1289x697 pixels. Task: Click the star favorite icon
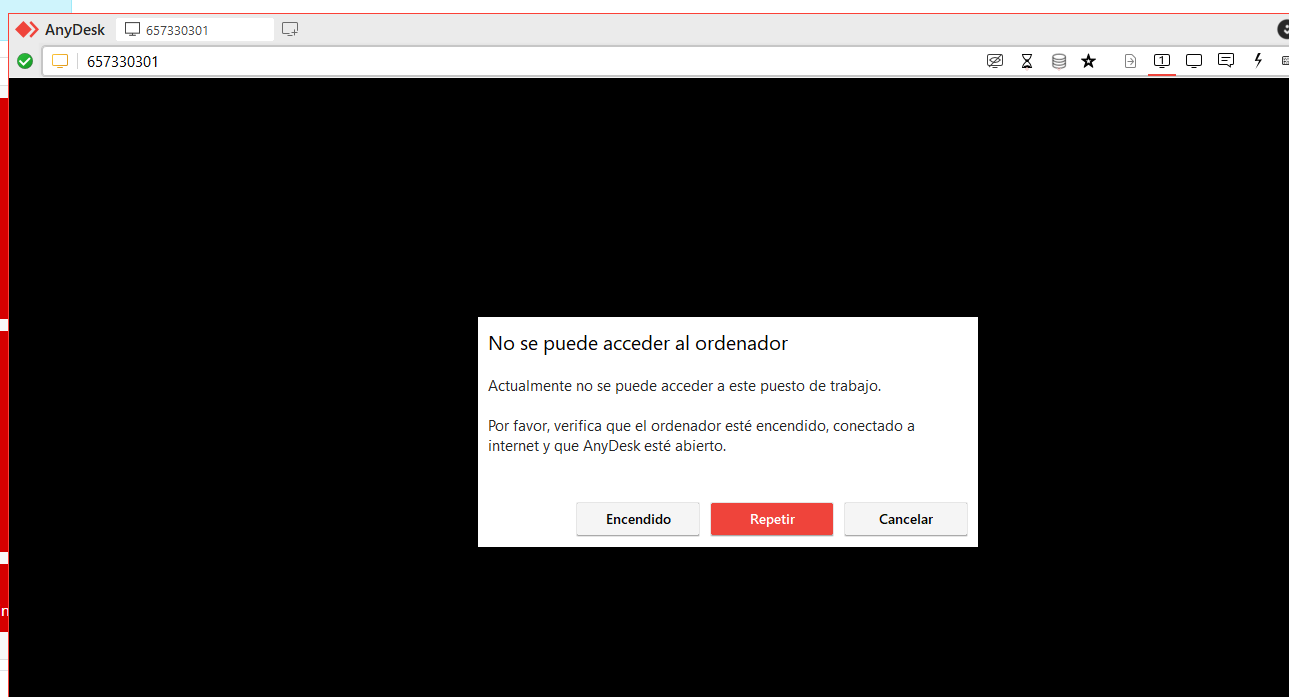[1089, 61]
